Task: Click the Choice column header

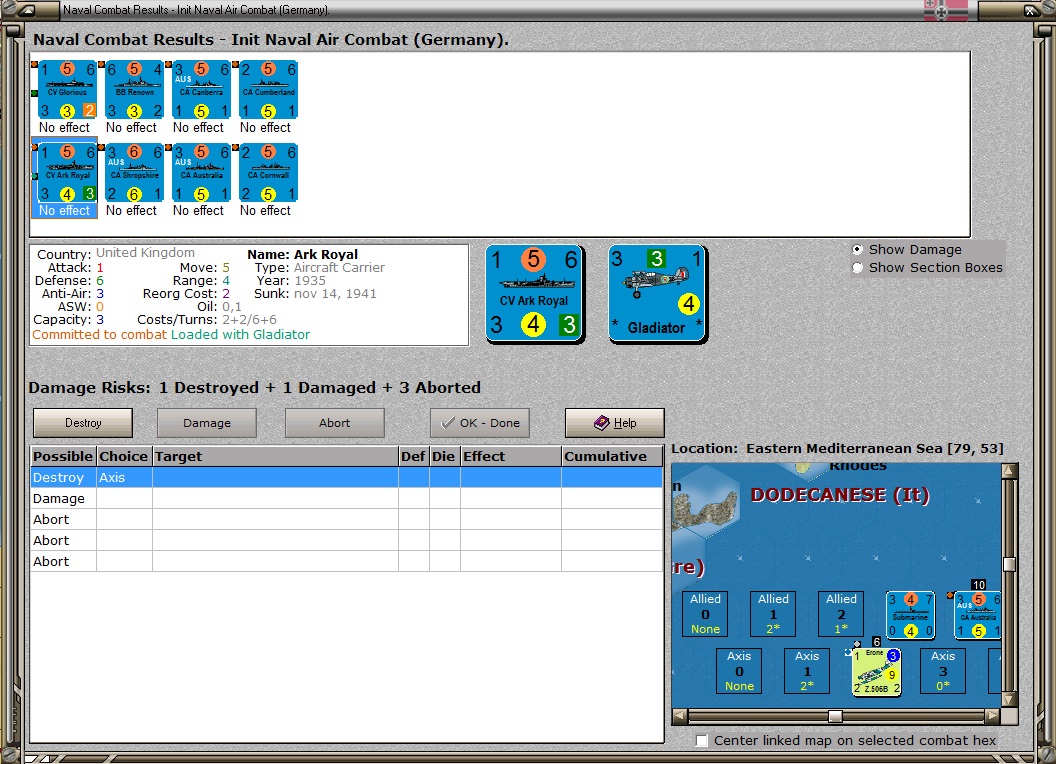Action: 124,456
